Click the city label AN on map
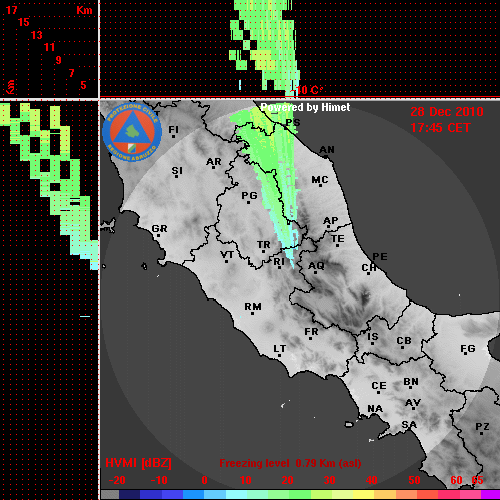Screen dimensions: 500x500 327,150
